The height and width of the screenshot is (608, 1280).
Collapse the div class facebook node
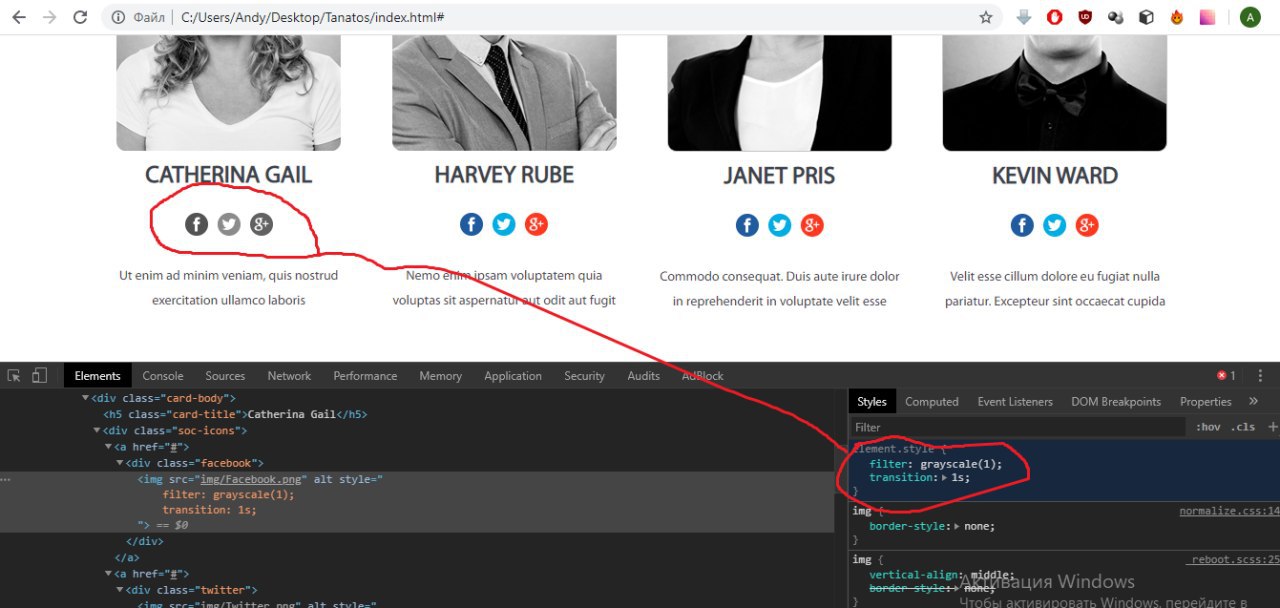pyautogui.click(x=120, y=463)
